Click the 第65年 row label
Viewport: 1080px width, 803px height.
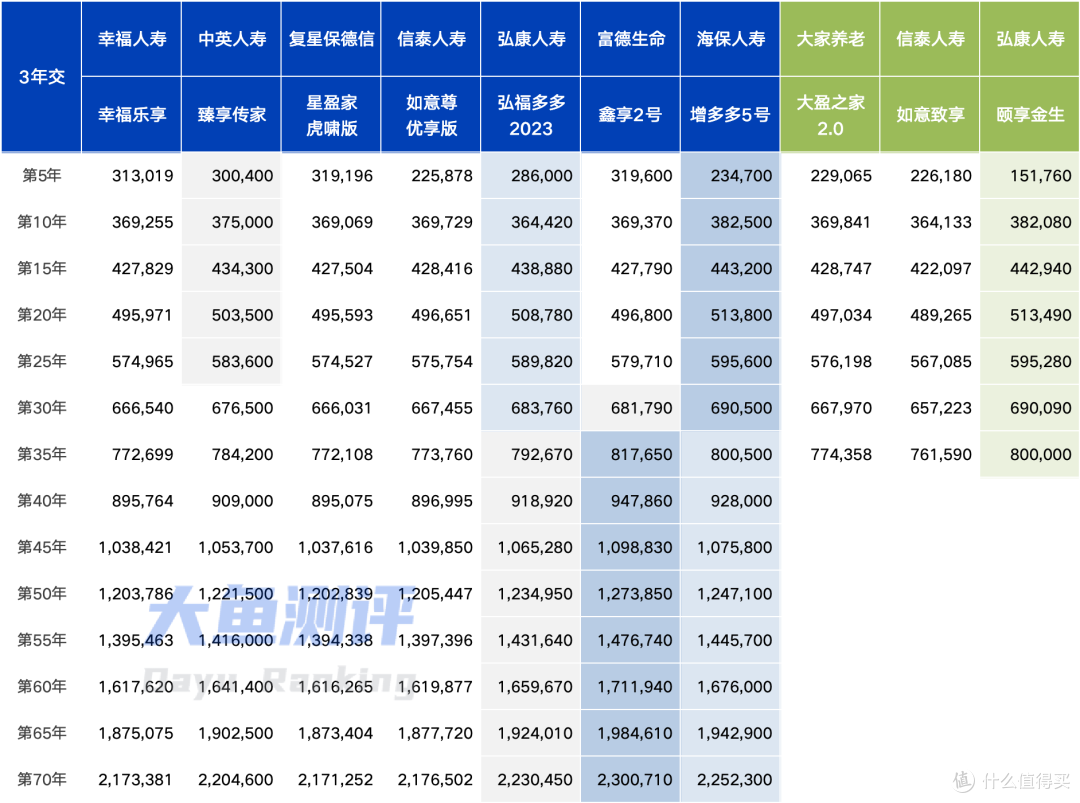(x=42, y=733)
